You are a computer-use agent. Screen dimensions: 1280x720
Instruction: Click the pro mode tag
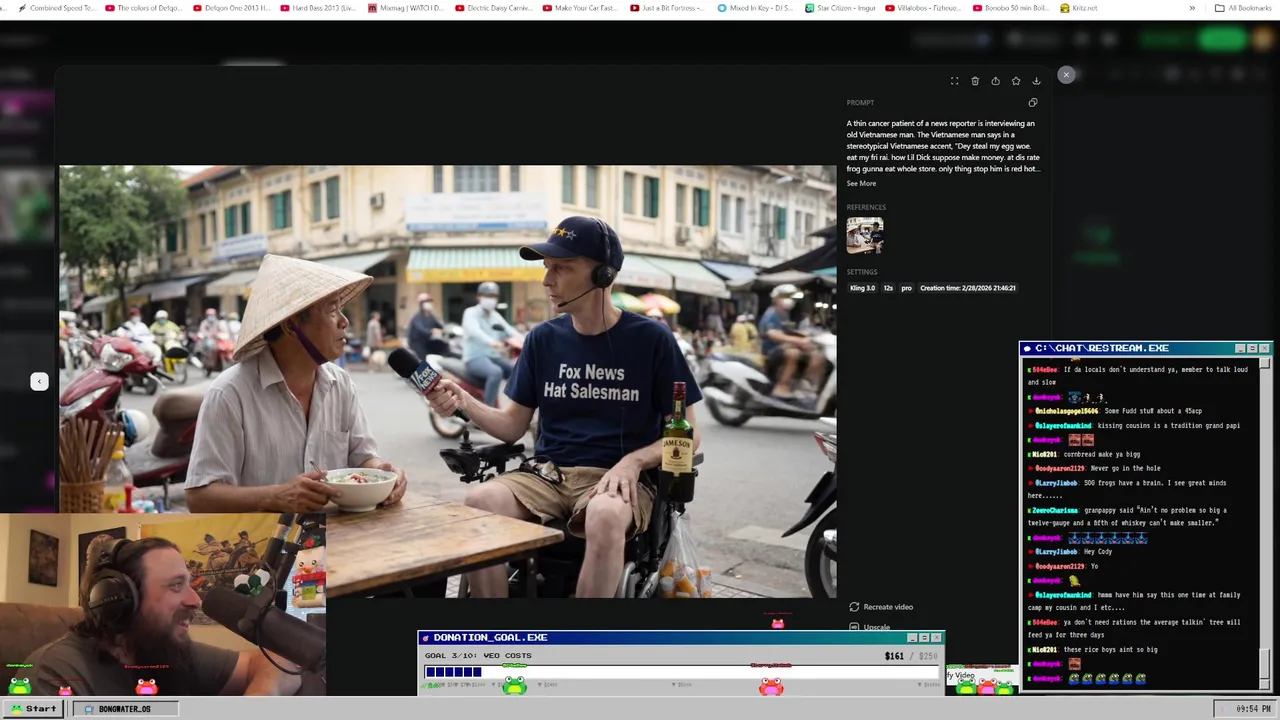(x=906, y=288)
